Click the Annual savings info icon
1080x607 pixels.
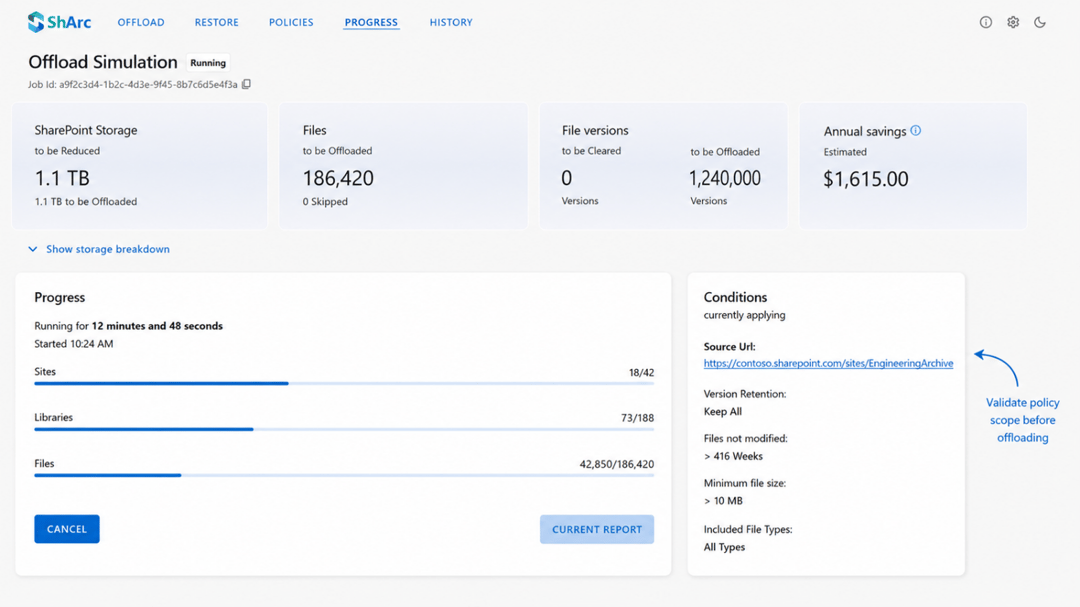(x=915, y=130)
